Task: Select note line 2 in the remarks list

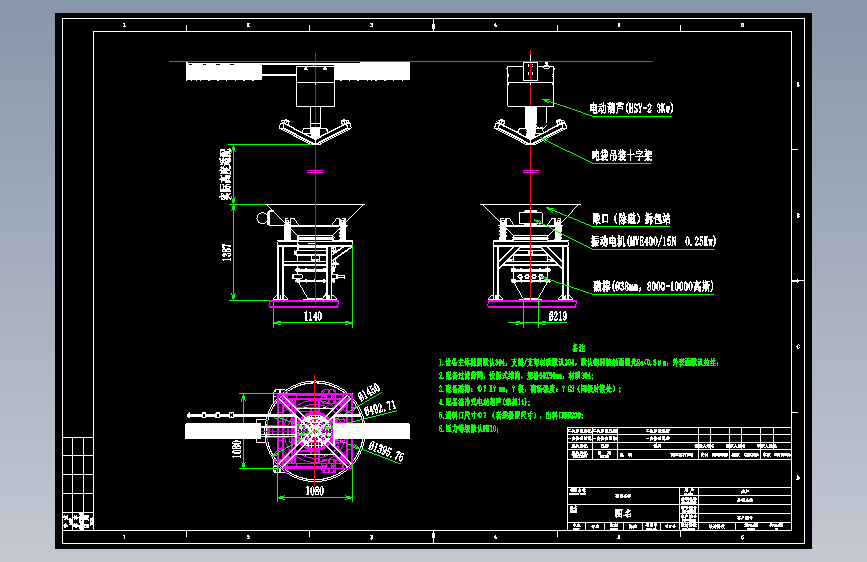Action: 516,376
